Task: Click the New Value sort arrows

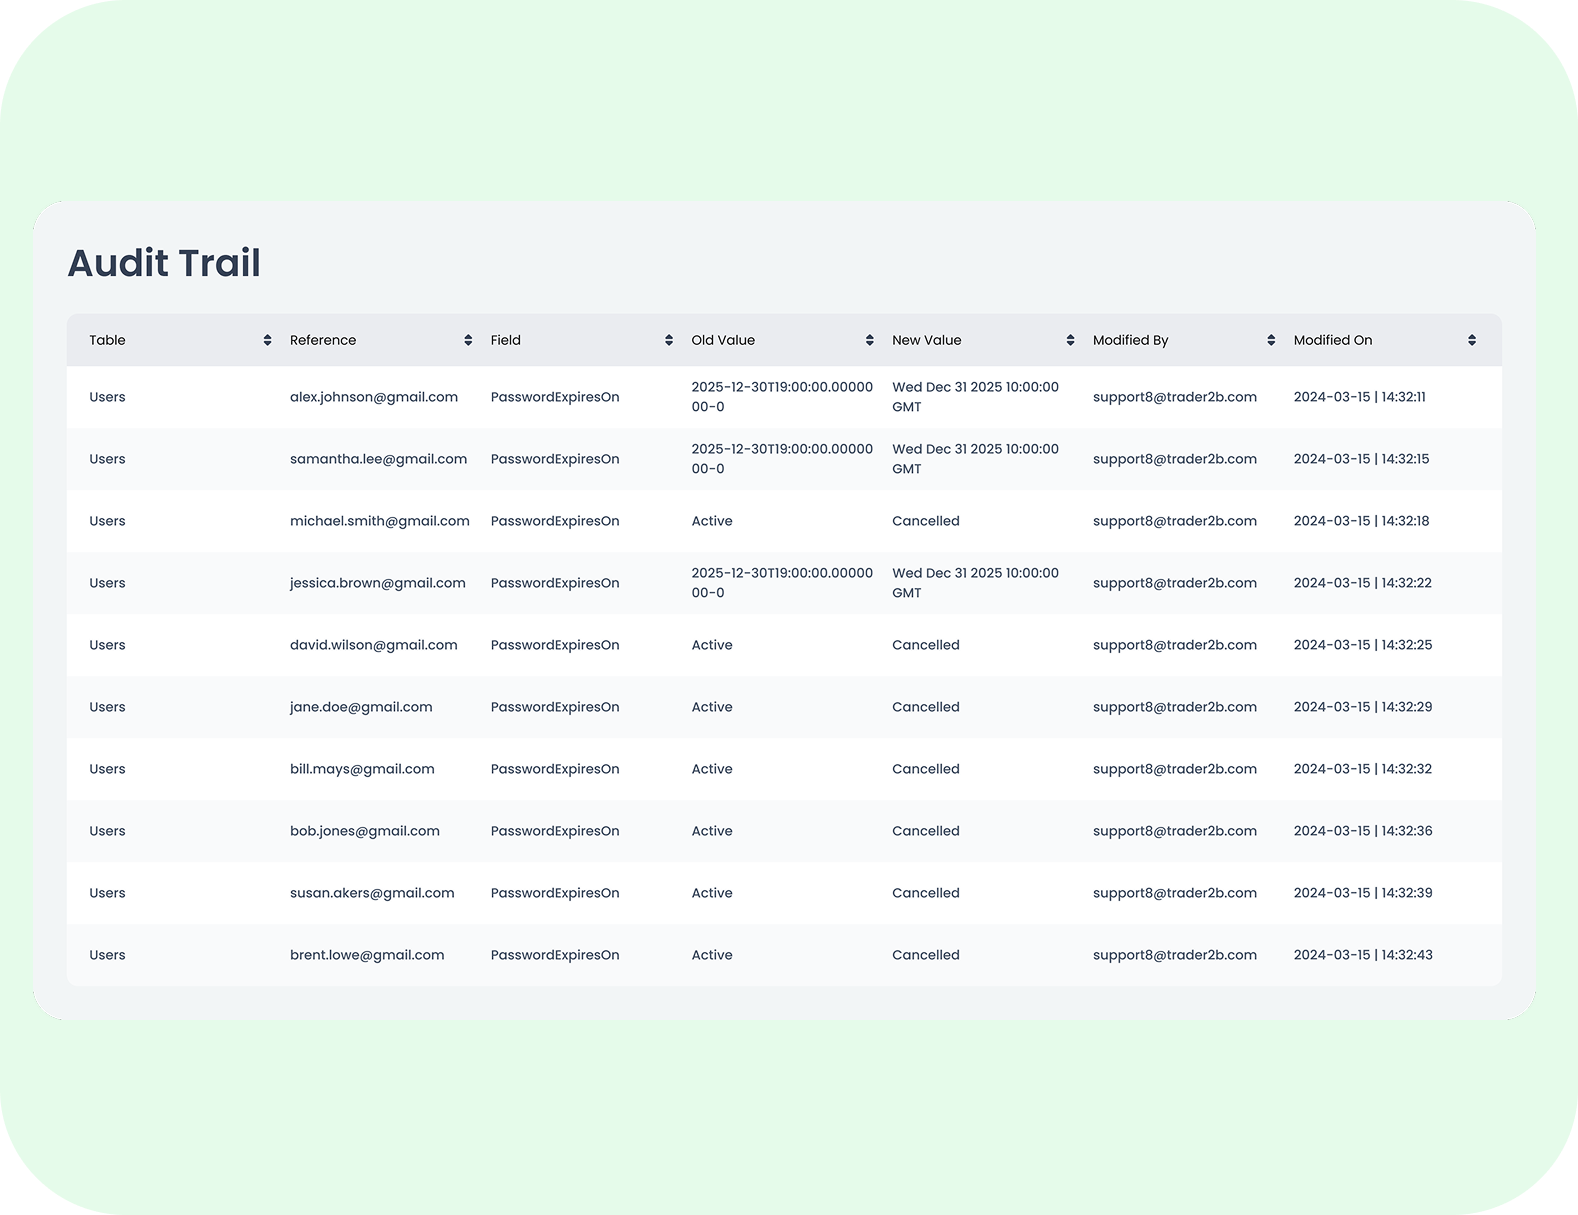Action: click(1070, 340)
